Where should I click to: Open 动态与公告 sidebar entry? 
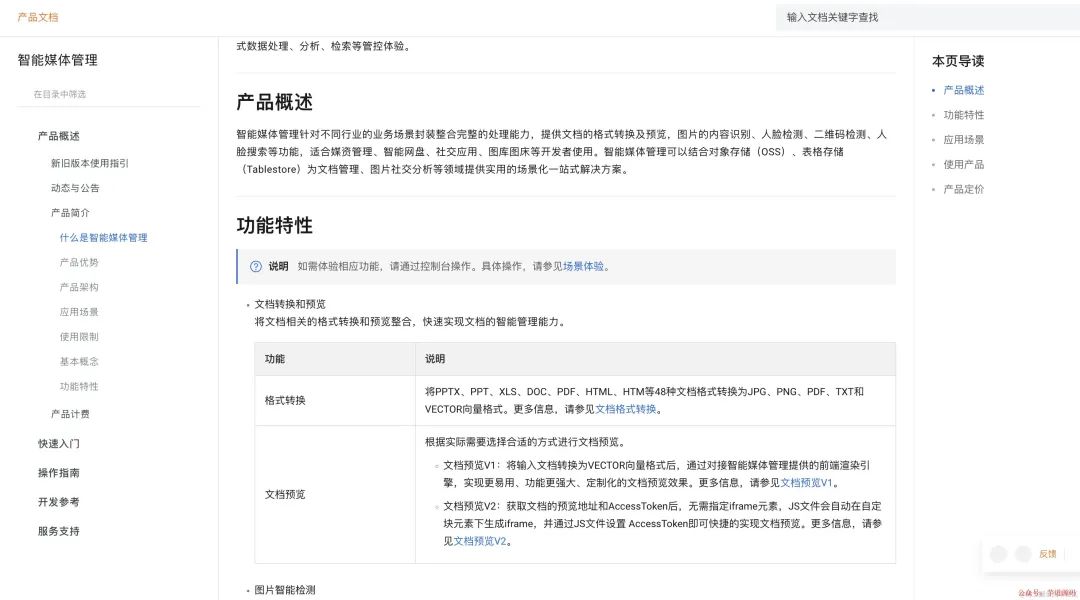point(75,188)
